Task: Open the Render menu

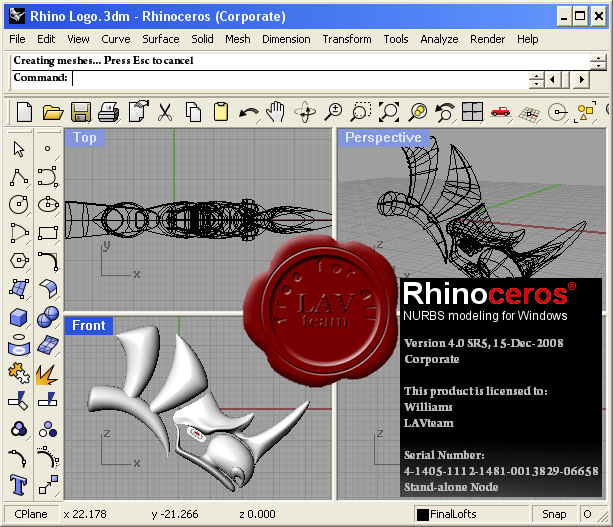Action: [488, 39]
